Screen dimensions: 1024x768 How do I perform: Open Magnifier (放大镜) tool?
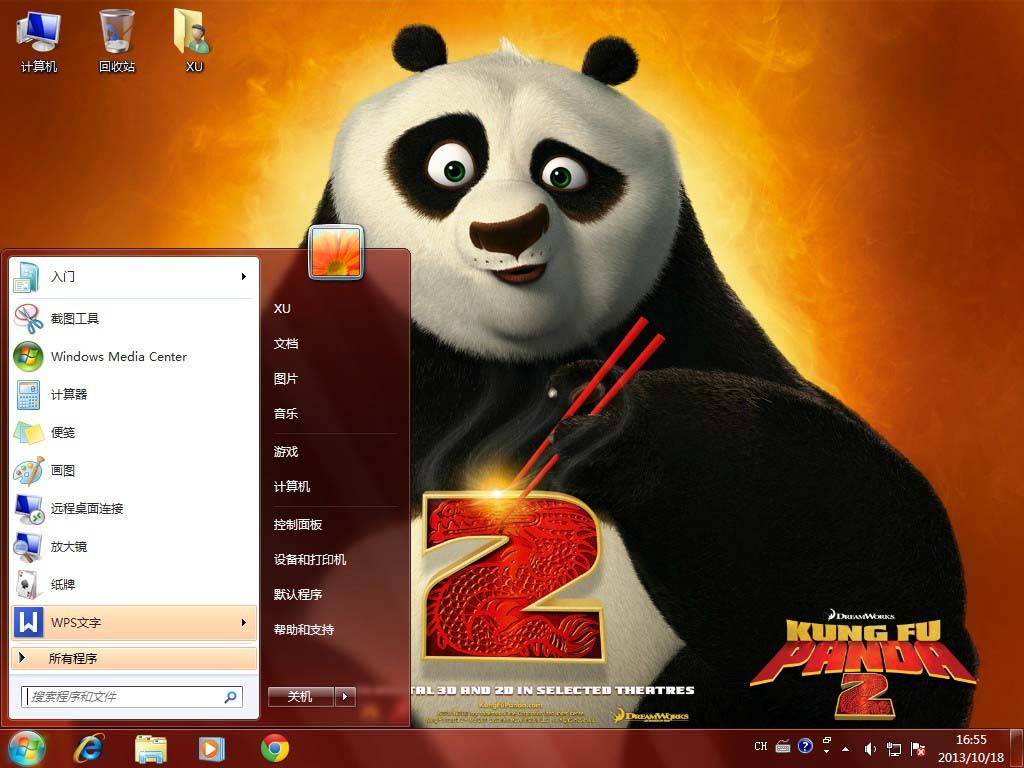(69, 546)
